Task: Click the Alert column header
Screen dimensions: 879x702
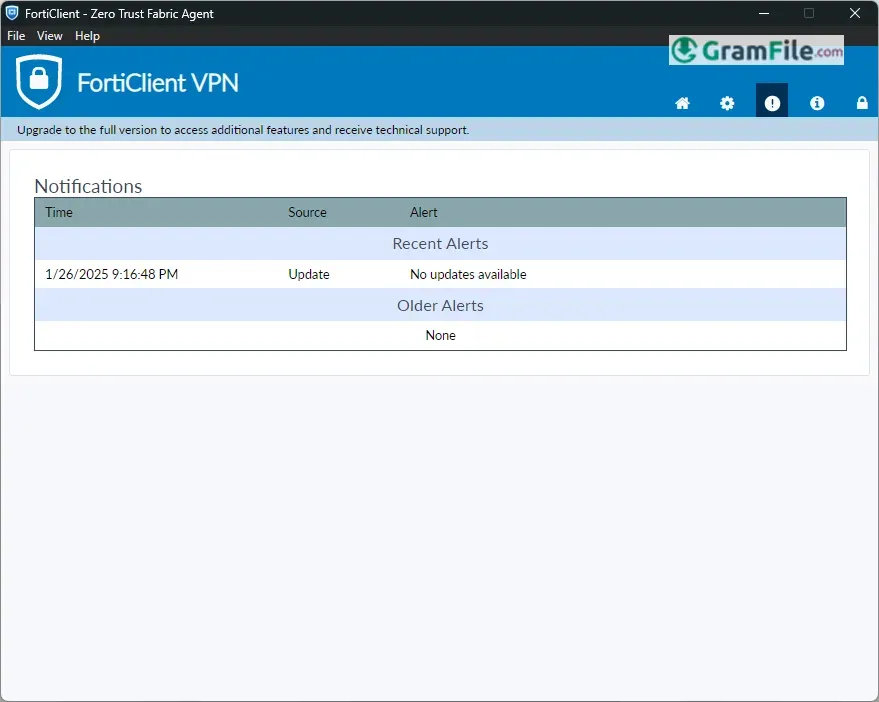Action: coord(423,213)
